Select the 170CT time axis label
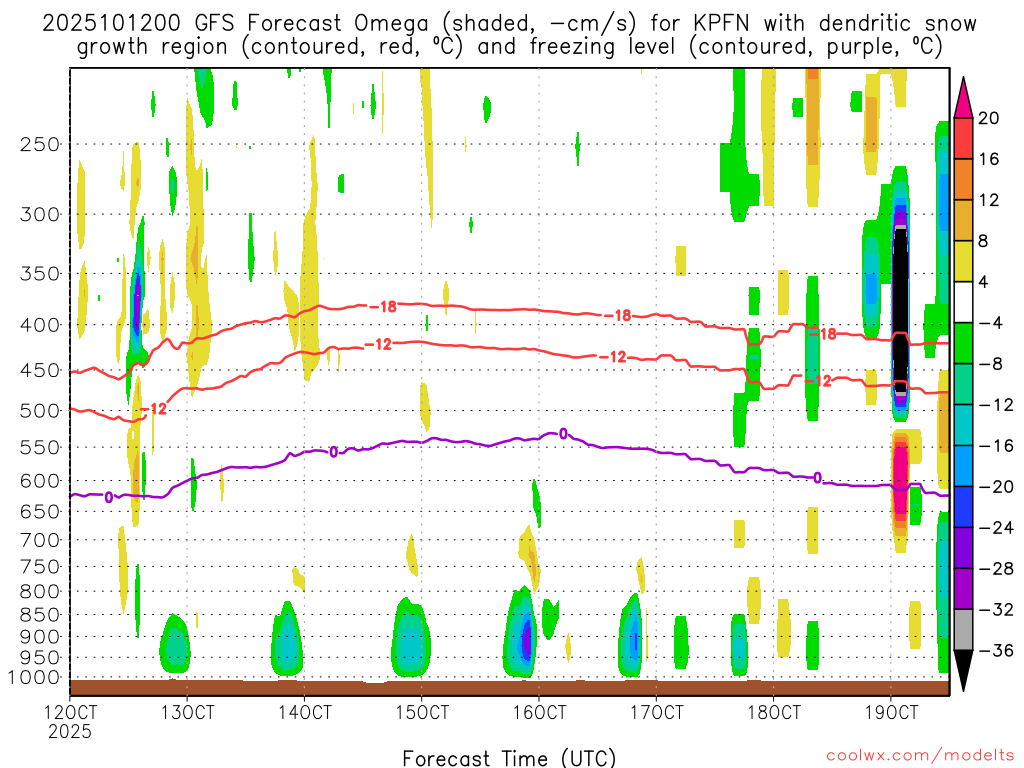 pos(656,712)
